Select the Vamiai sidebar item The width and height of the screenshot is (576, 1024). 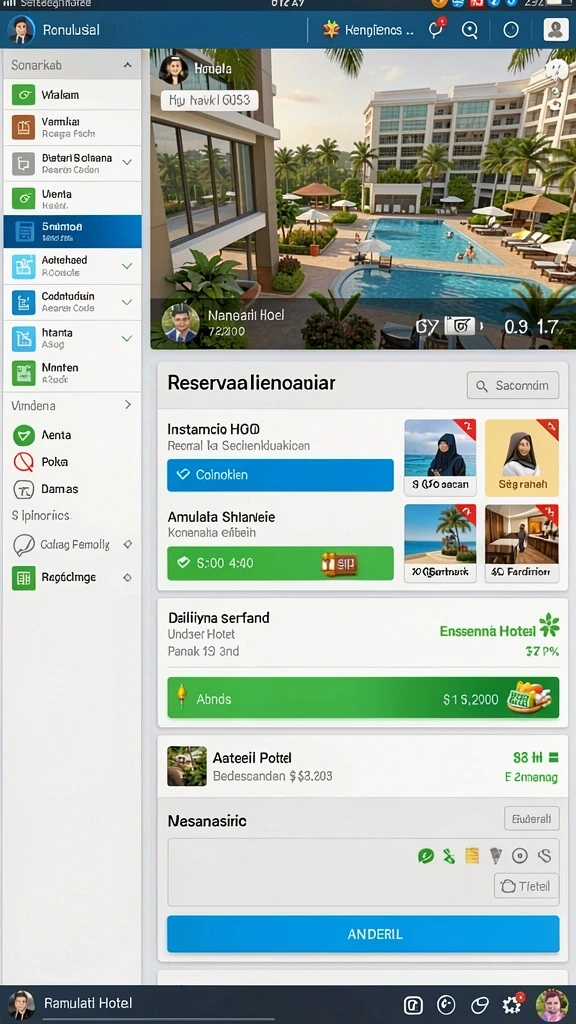[72, 127]
